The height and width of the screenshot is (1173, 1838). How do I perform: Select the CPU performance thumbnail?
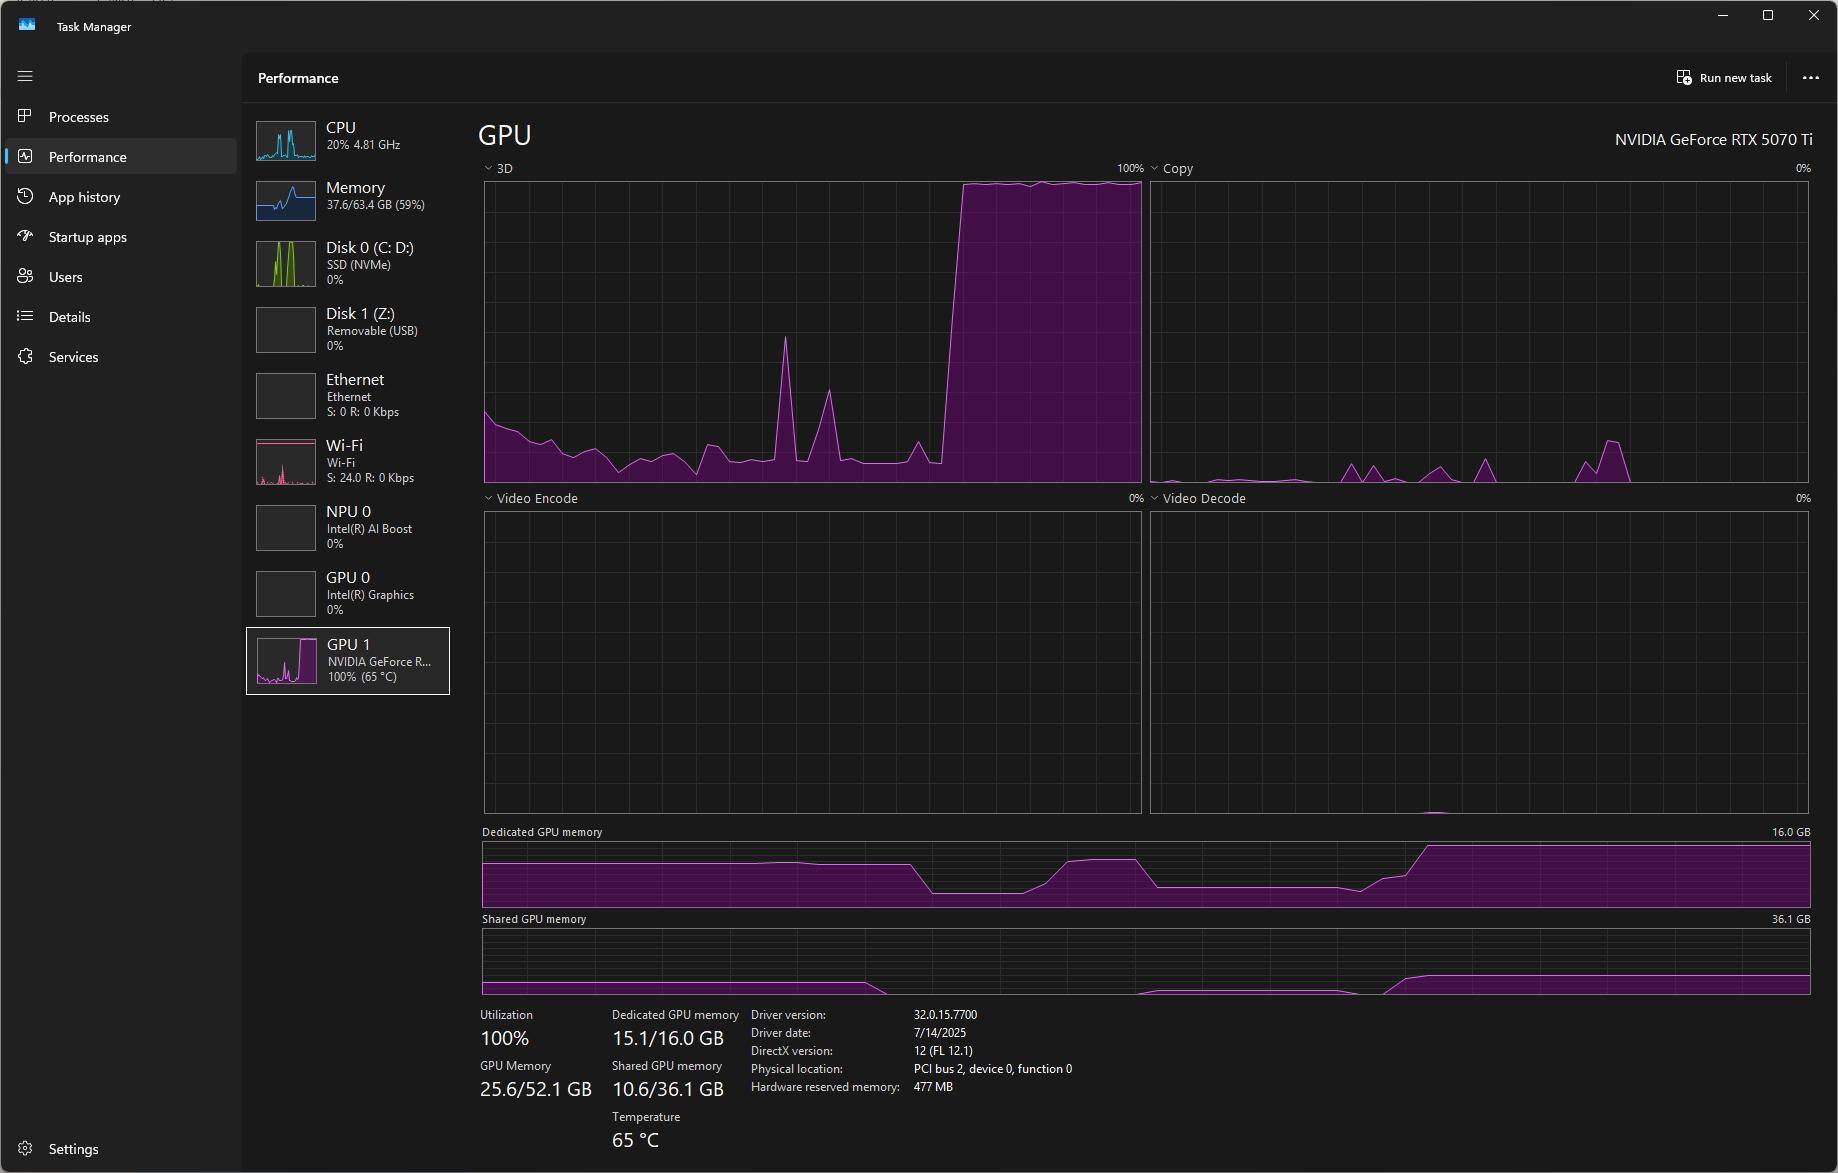[286, 141]
